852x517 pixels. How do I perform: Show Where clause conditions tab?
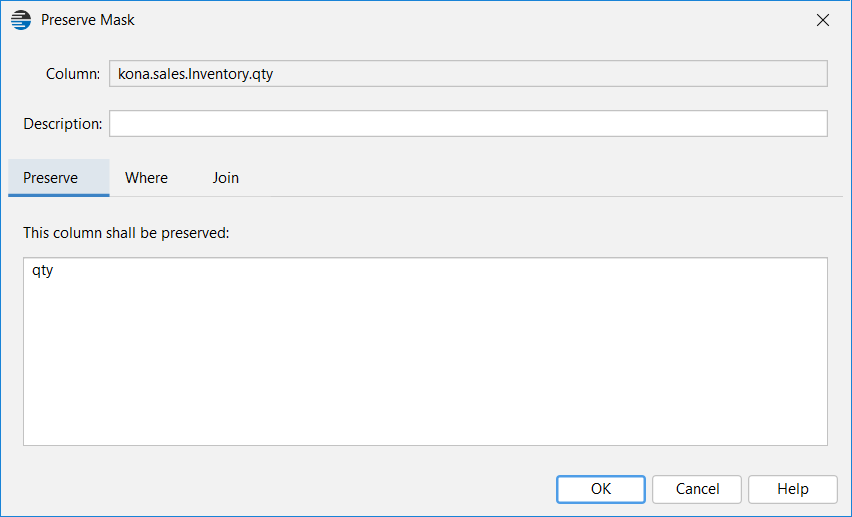(x=146, y=178)
